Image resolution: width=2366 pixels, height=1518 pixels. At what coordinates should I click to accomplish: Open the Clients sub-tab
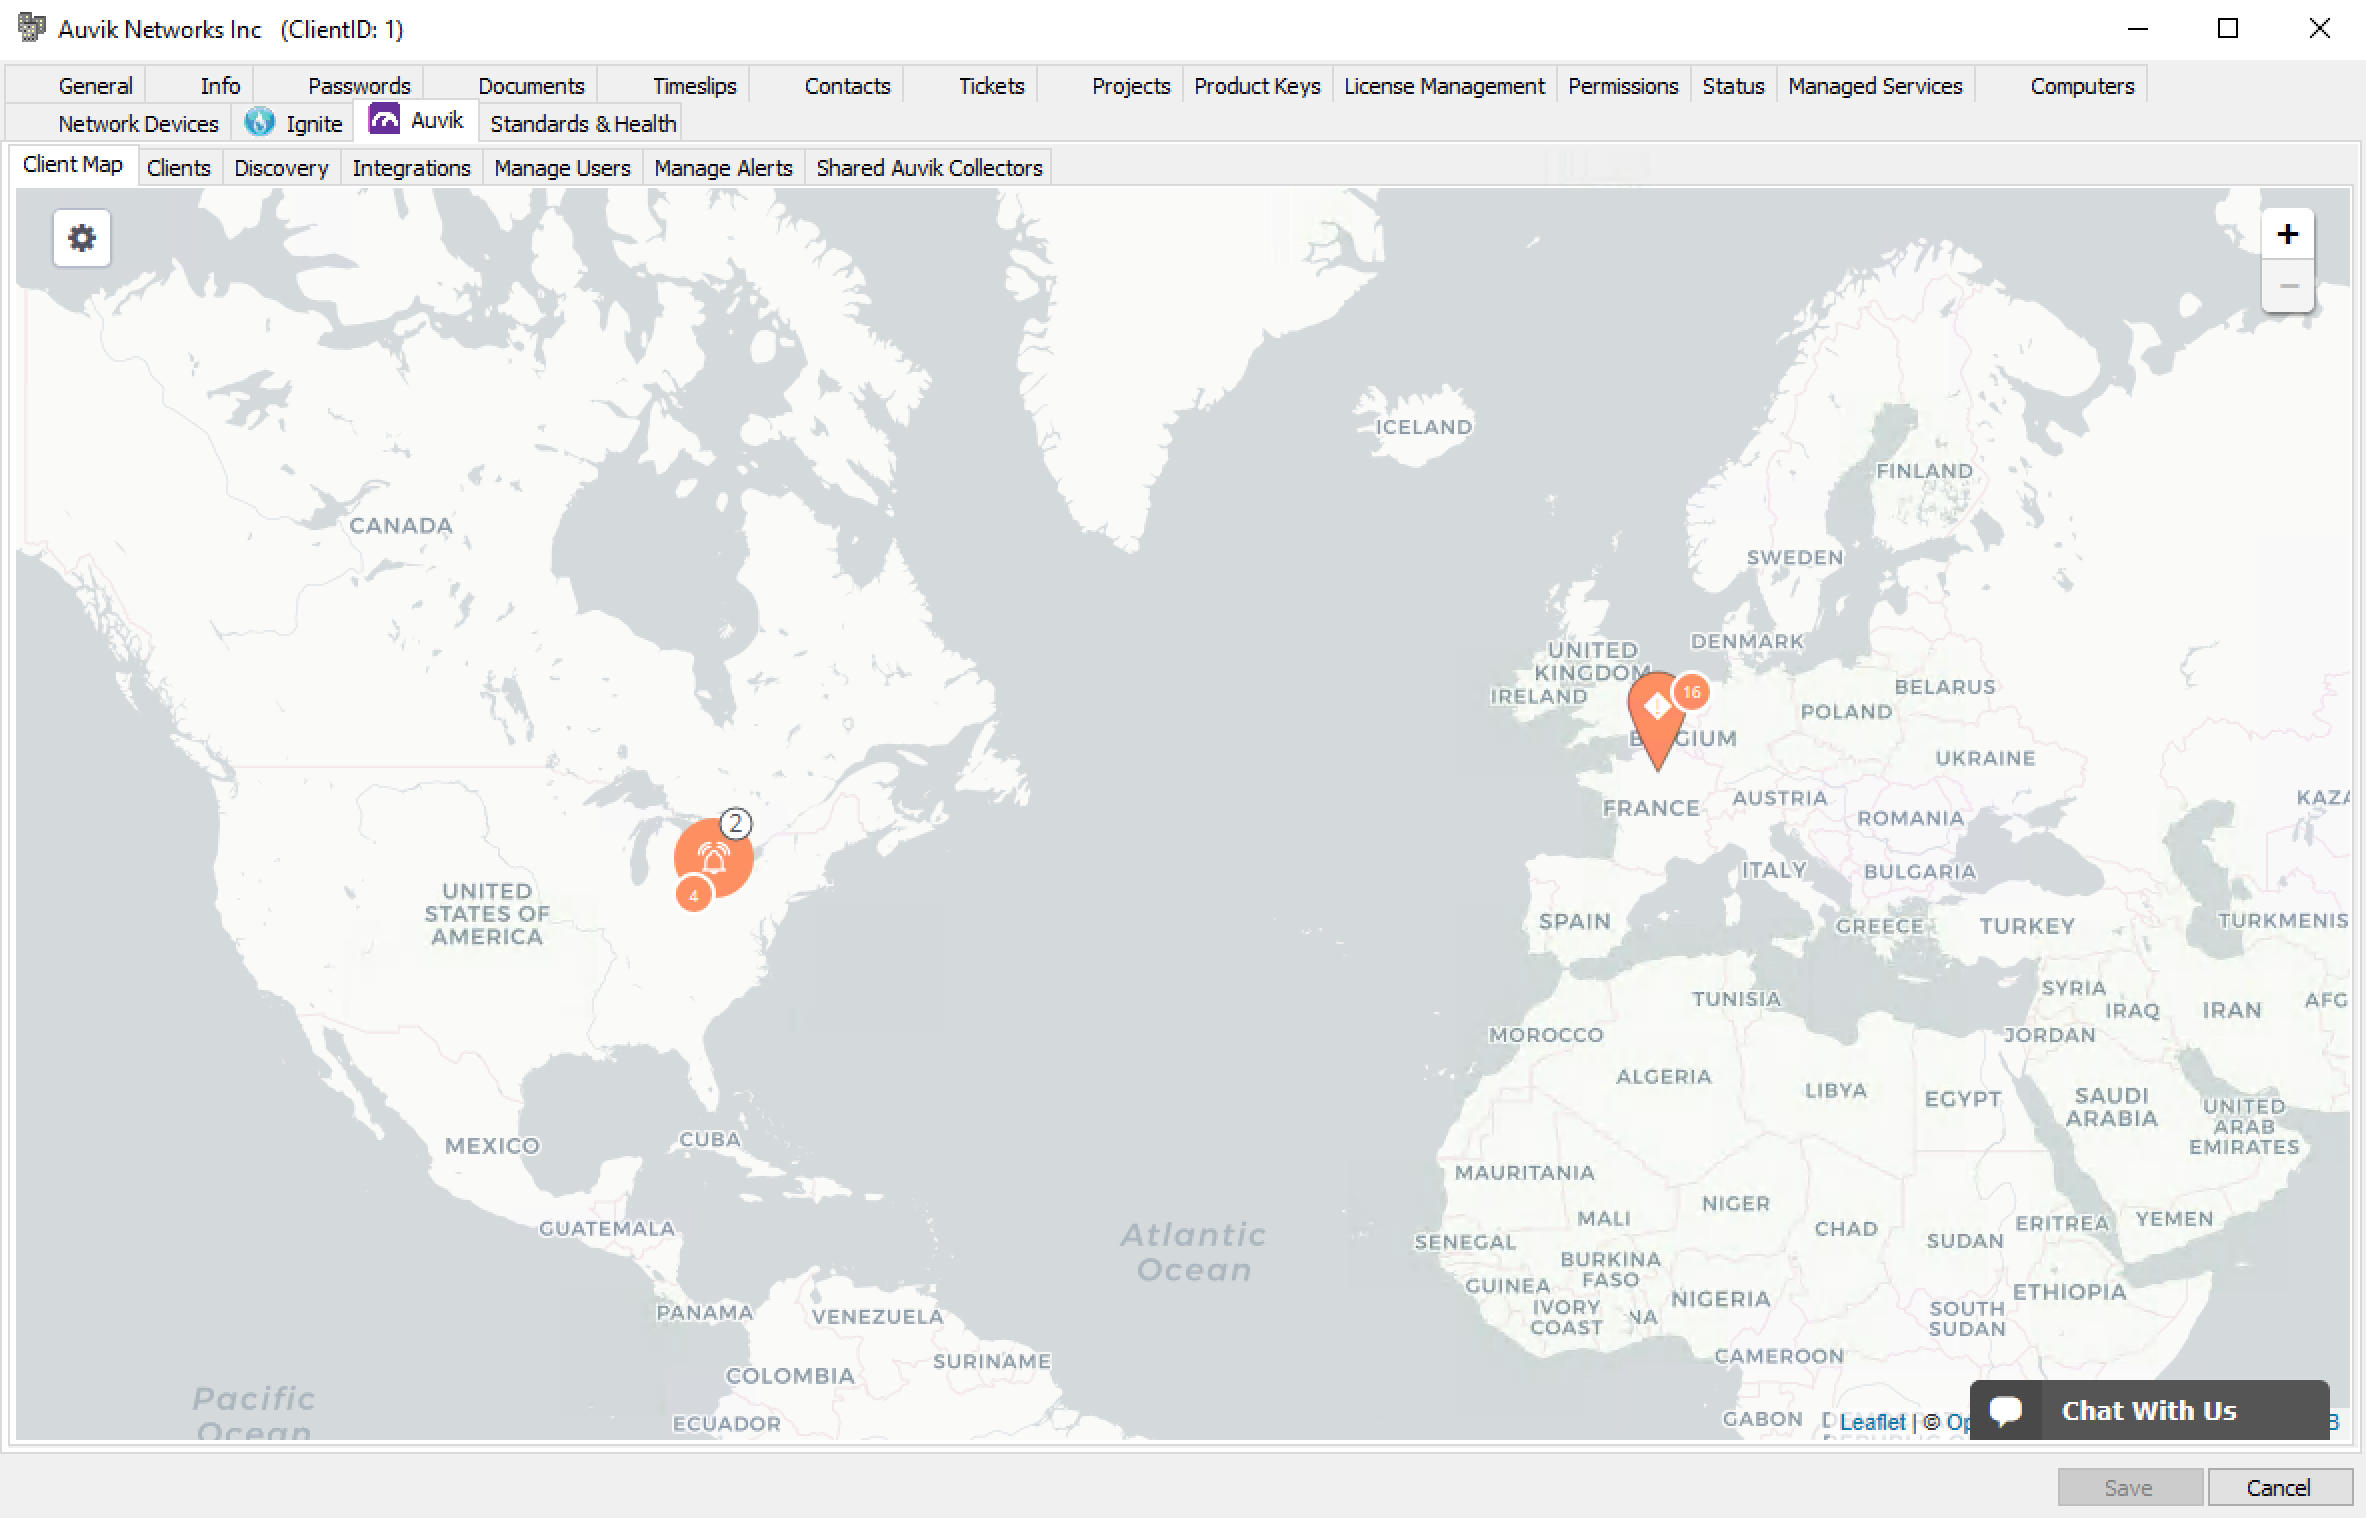(x=178, y=168)
